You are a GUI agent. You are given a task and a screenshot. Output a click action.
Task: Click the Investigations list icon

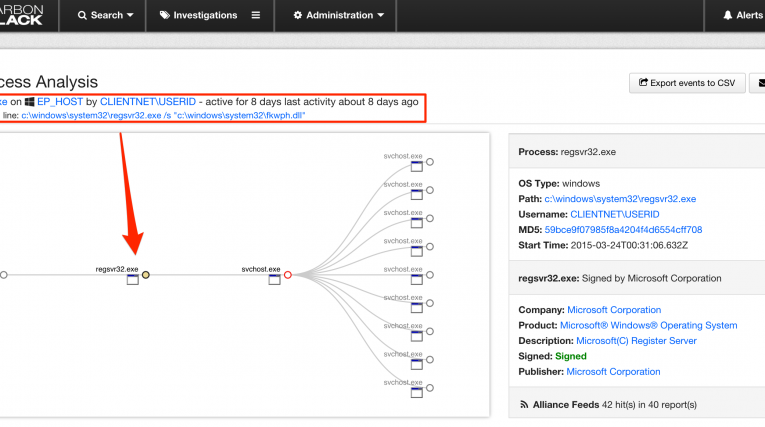pos(256,15)
